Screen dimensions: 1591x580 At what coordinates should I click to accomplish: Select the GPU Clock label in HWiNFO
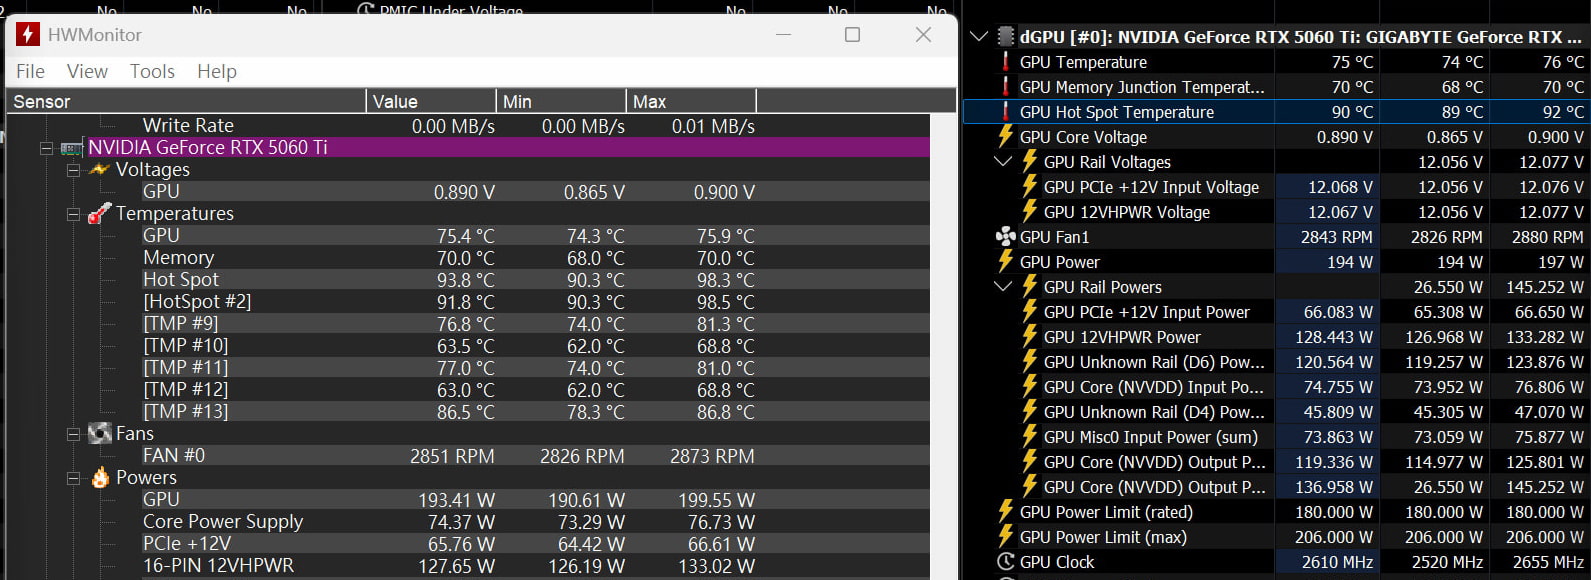[x=1057, y=562]
